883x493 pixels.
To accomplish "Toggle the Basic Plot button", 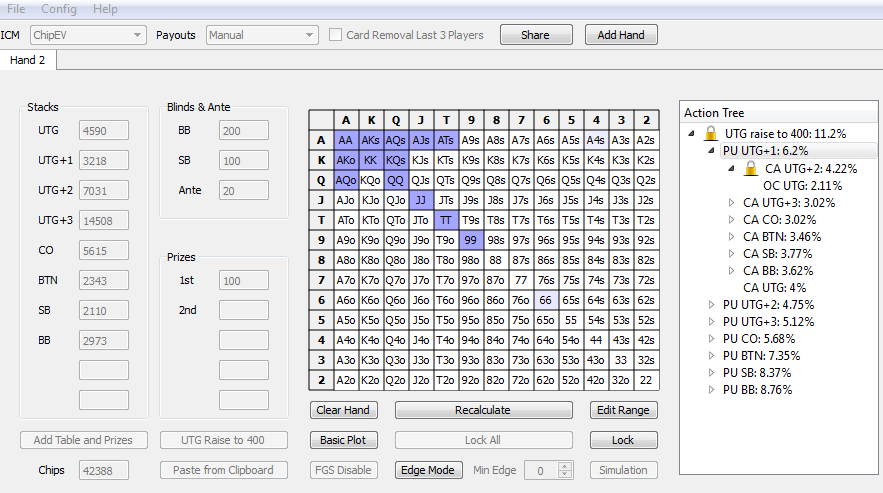I will click(343, 440).
